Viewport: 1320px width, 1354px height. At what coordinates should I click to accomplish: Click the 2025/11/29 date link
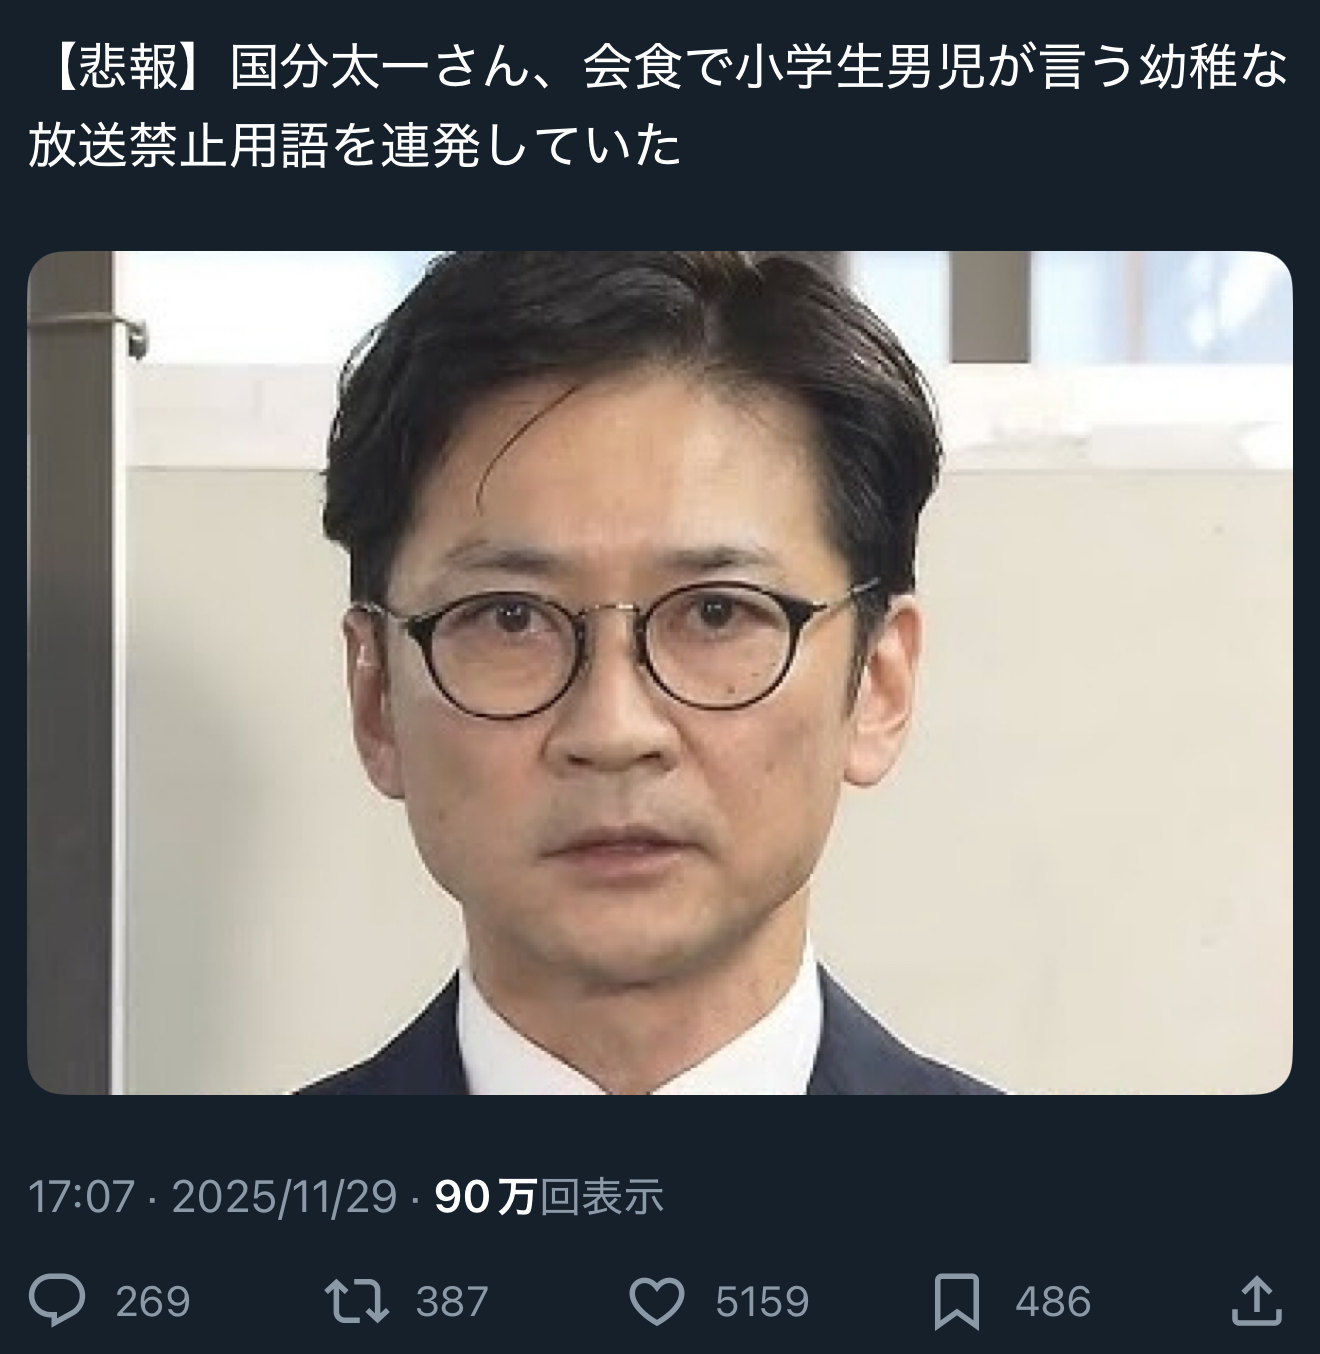(285, 1197)
